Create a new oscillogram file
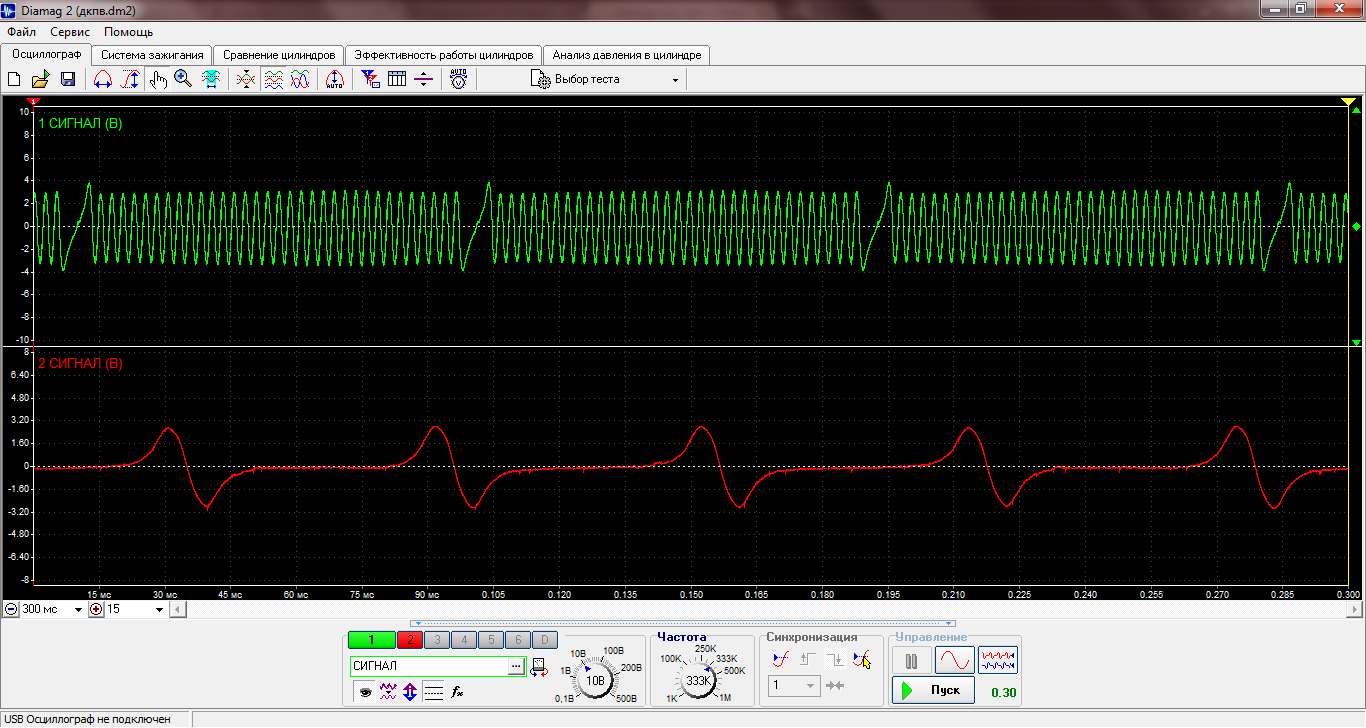 (x=14, y=80)
